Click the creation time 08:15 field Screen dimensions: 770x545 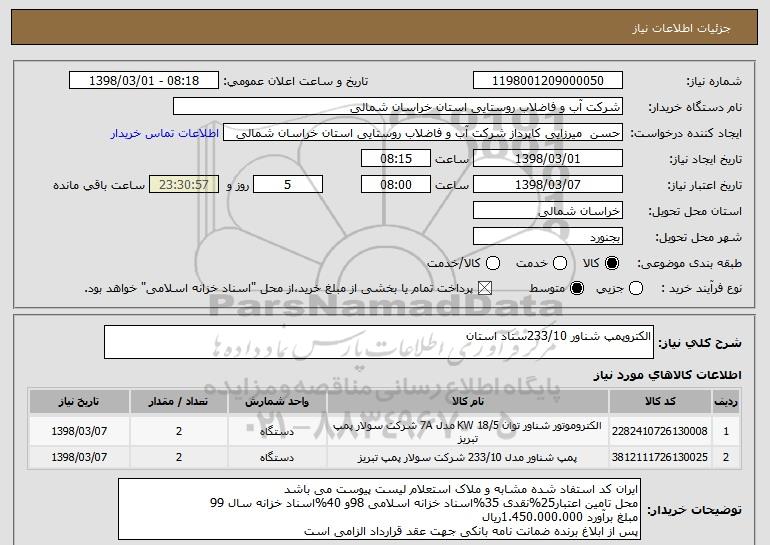pyautogui.click(x=396, y=159)
